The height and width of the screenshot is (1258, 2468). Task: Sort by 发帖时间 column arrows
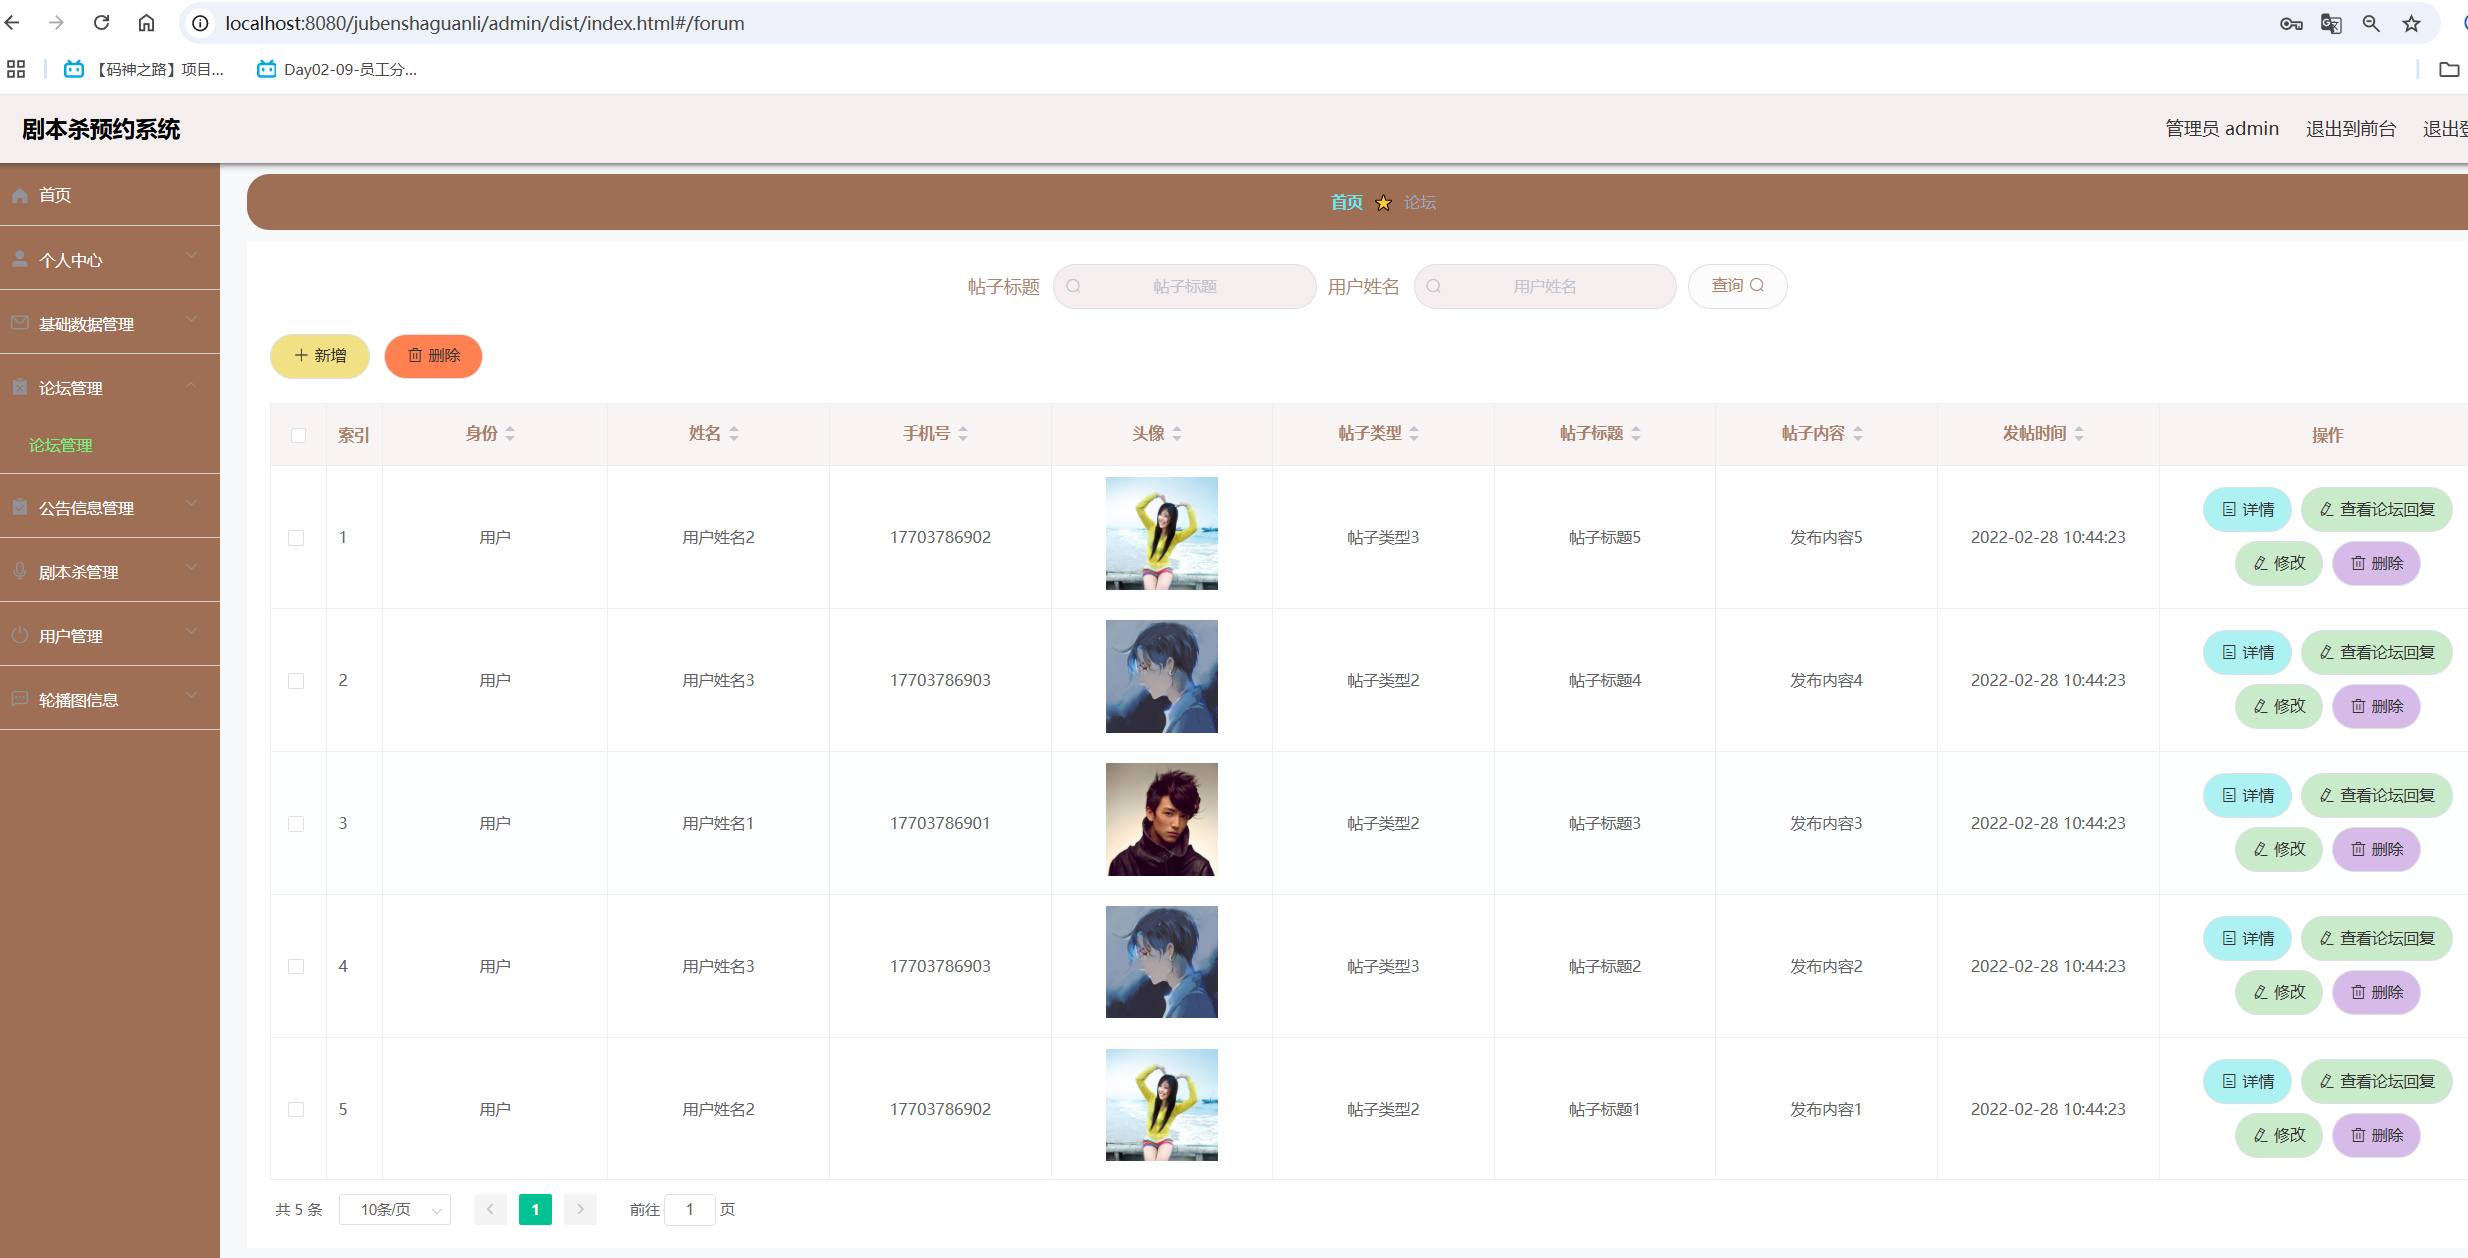coord(2079,434)
